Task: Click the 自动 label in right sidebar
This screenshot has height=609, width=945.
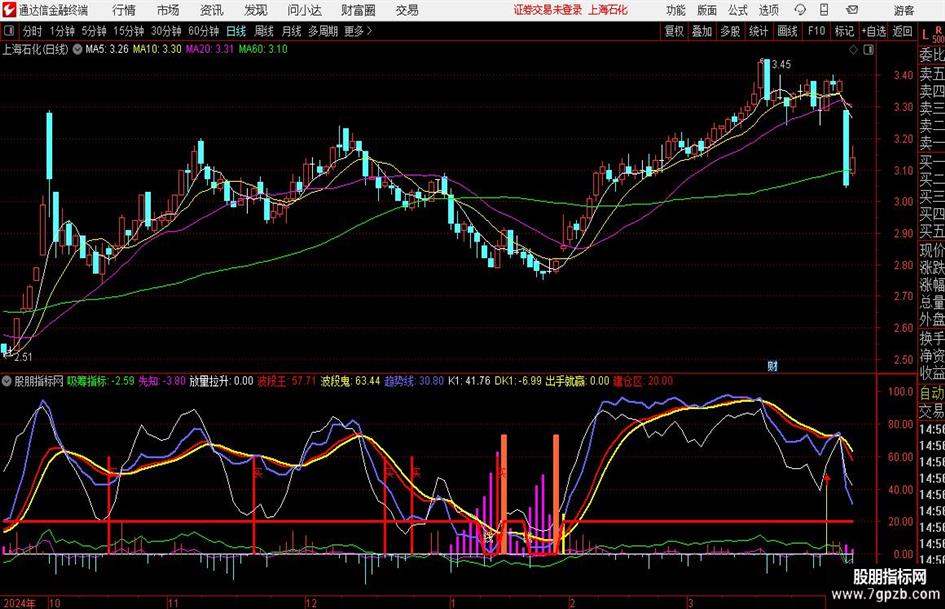Action: point(932,393)
